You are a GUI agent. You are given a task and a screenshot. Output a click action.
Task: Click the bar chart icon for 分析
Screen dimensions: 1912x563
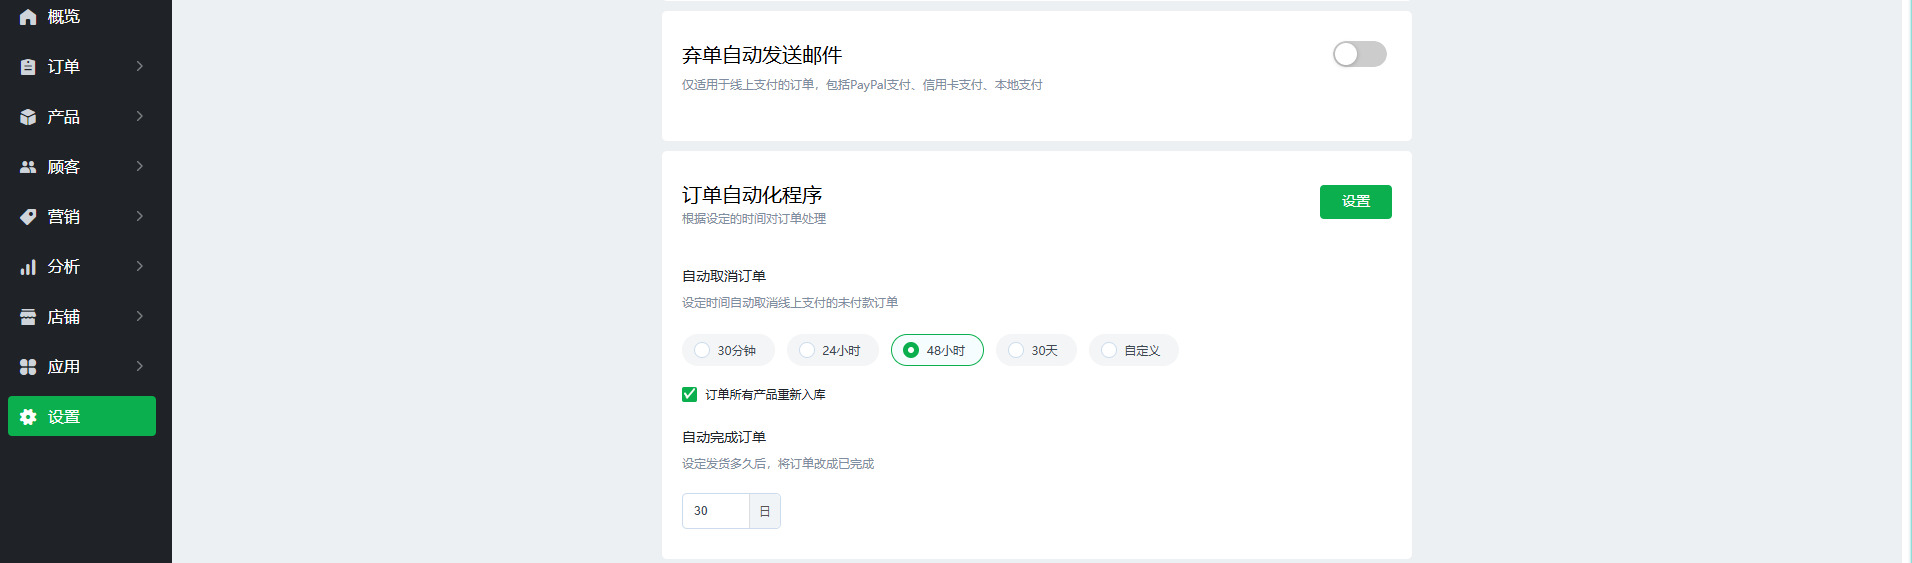point(28,267)
